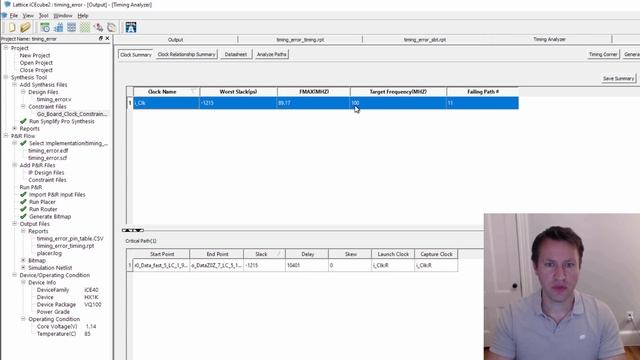Switch to the Timing Analyzer tab
This screenshot has height=360, width=640.
coord(549,40)
